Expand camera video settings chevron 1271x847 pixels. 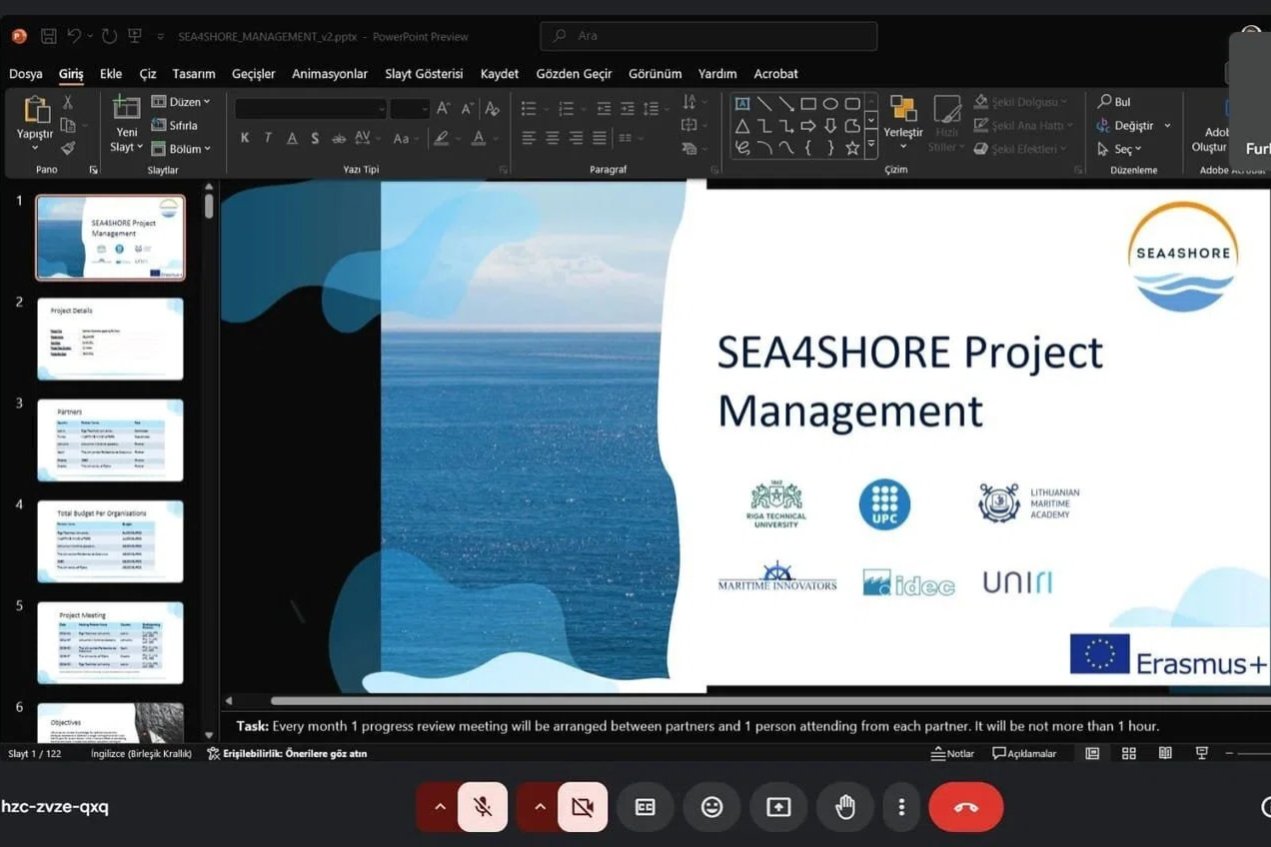(x=538, y=807)
